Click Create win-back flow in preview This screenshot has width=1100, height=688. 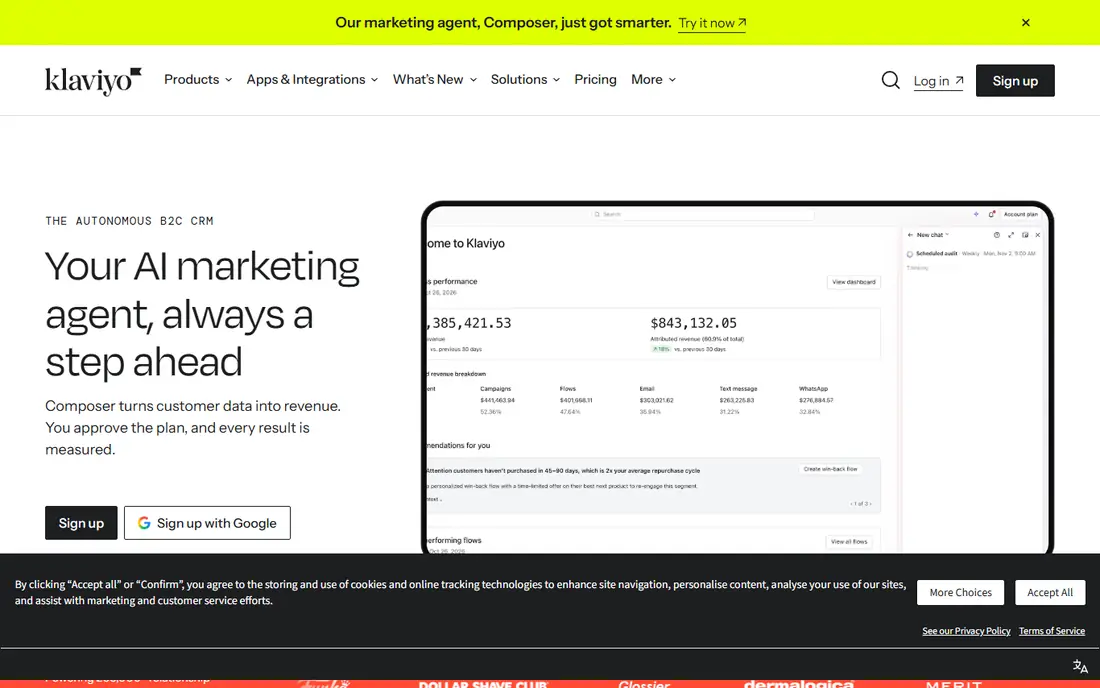click(x=831, y=469)
